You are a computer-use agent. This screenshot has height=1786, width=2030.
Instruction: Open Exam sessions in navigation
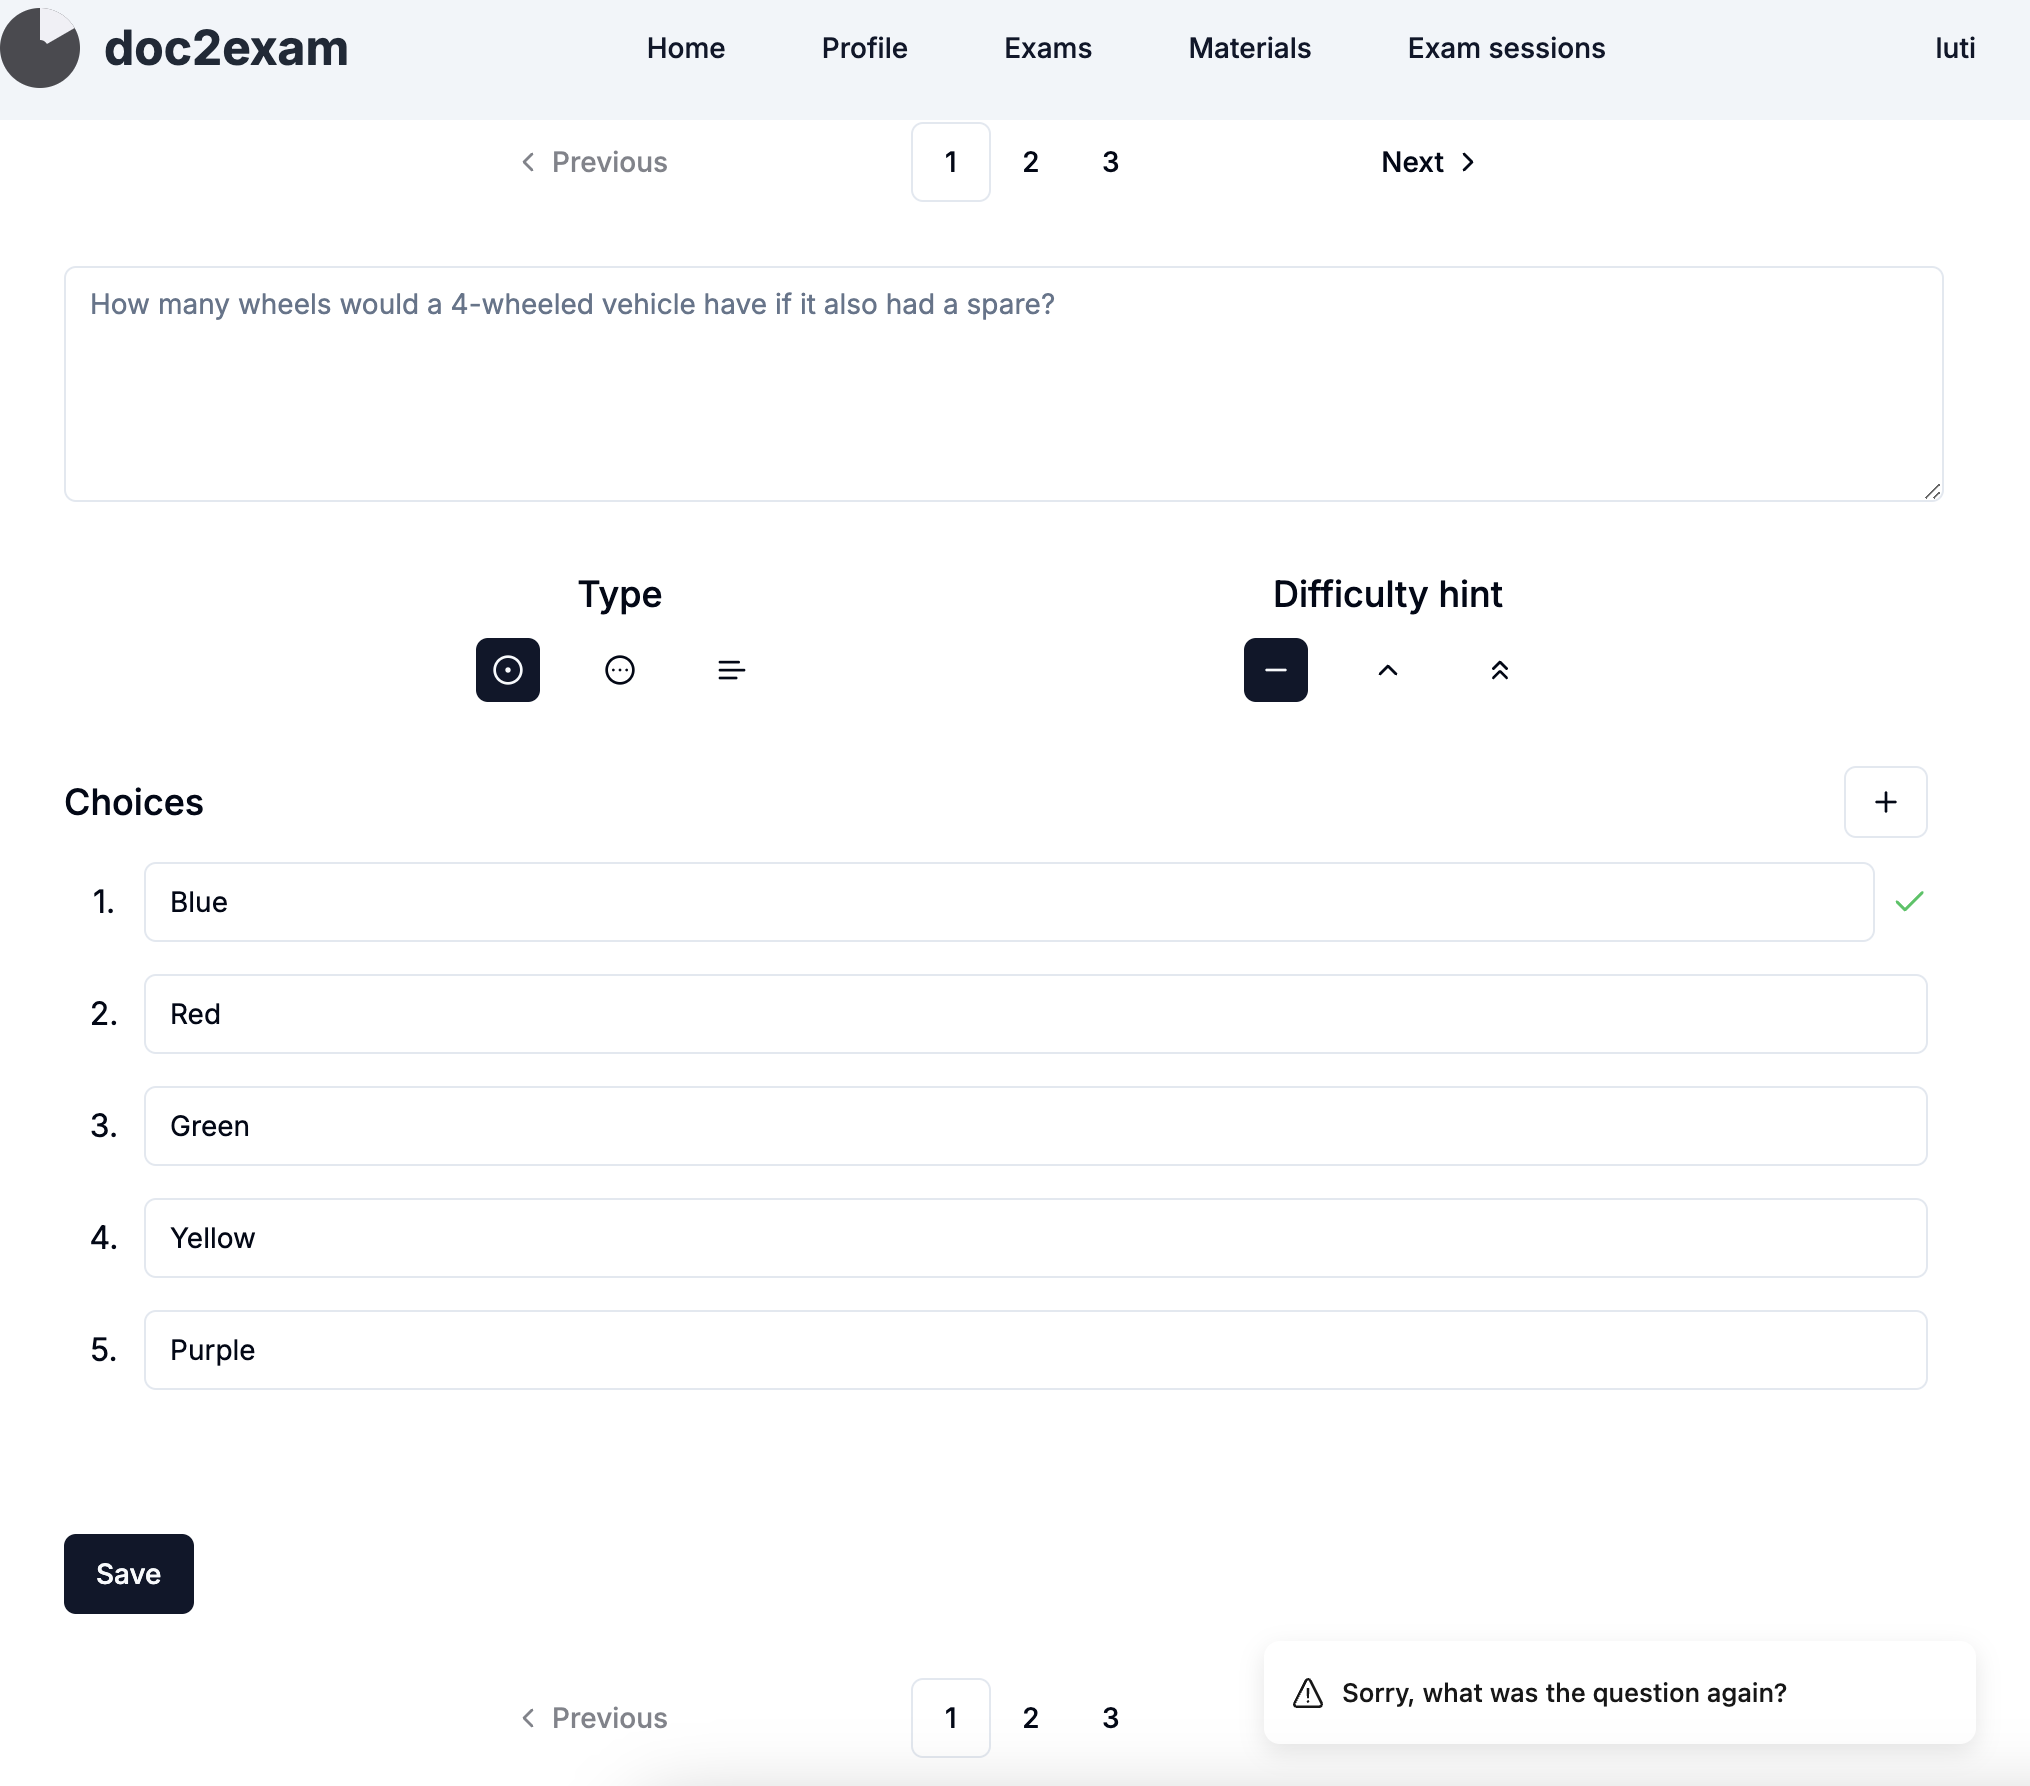coord(1506,48)
